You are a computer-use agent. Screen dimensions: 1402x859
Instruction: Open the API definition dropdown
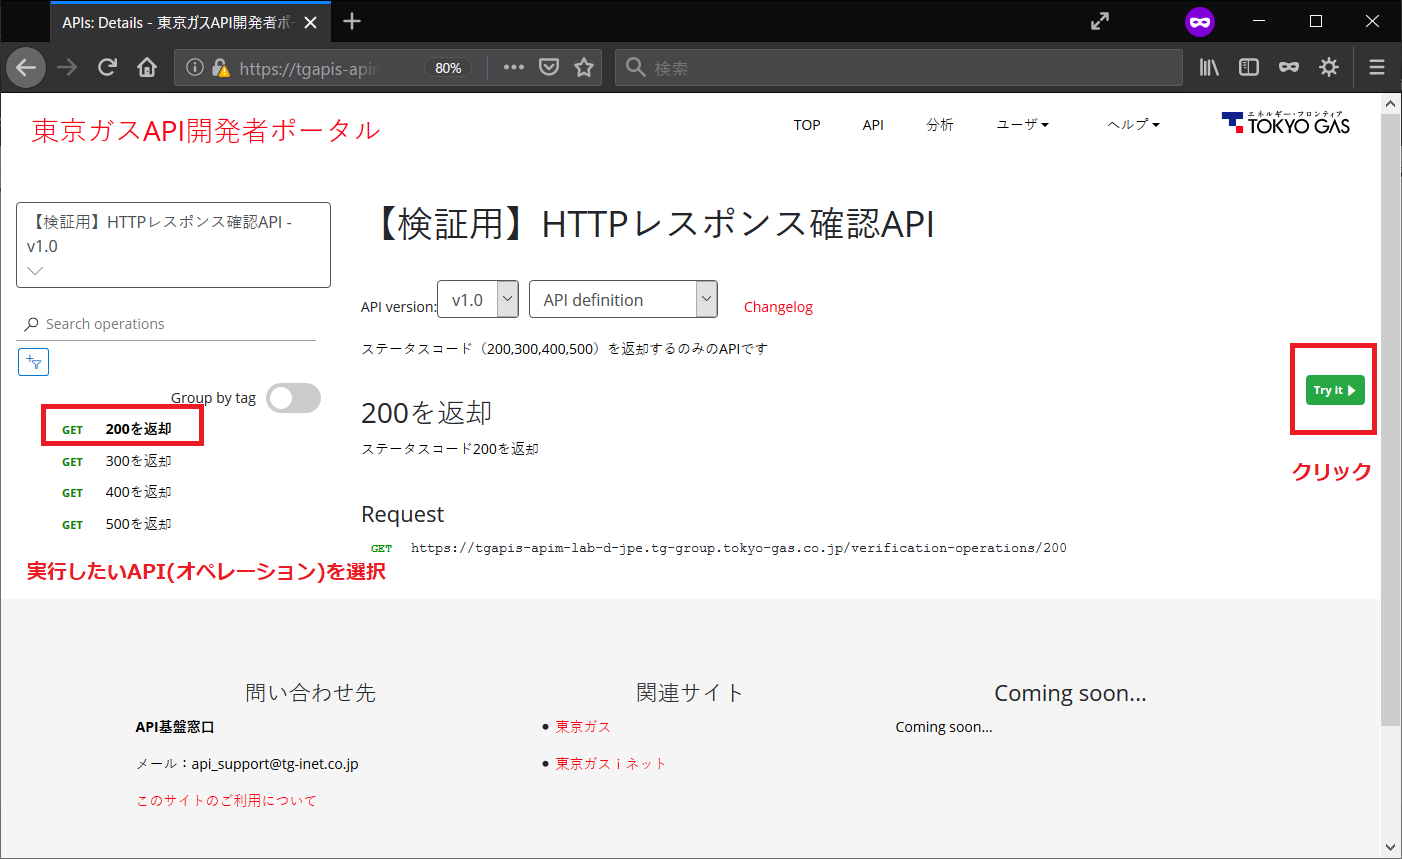623,299
